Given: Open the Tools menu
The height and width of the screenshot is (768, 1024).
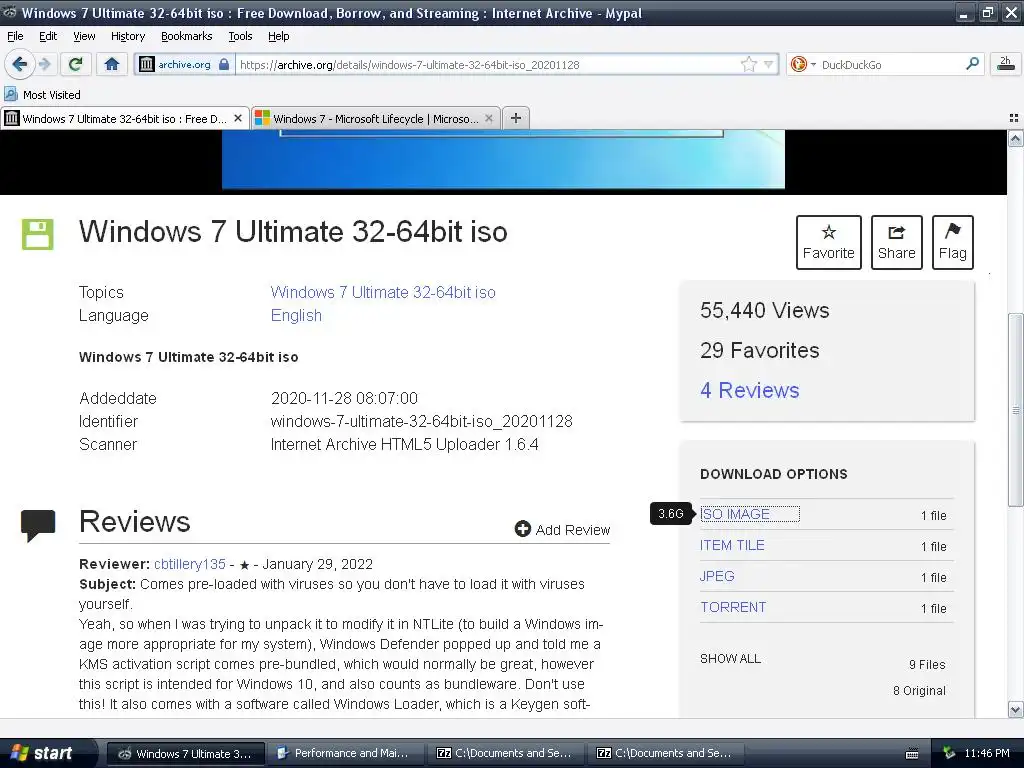Looking at the screenshot, I should (x=240, y=37).
